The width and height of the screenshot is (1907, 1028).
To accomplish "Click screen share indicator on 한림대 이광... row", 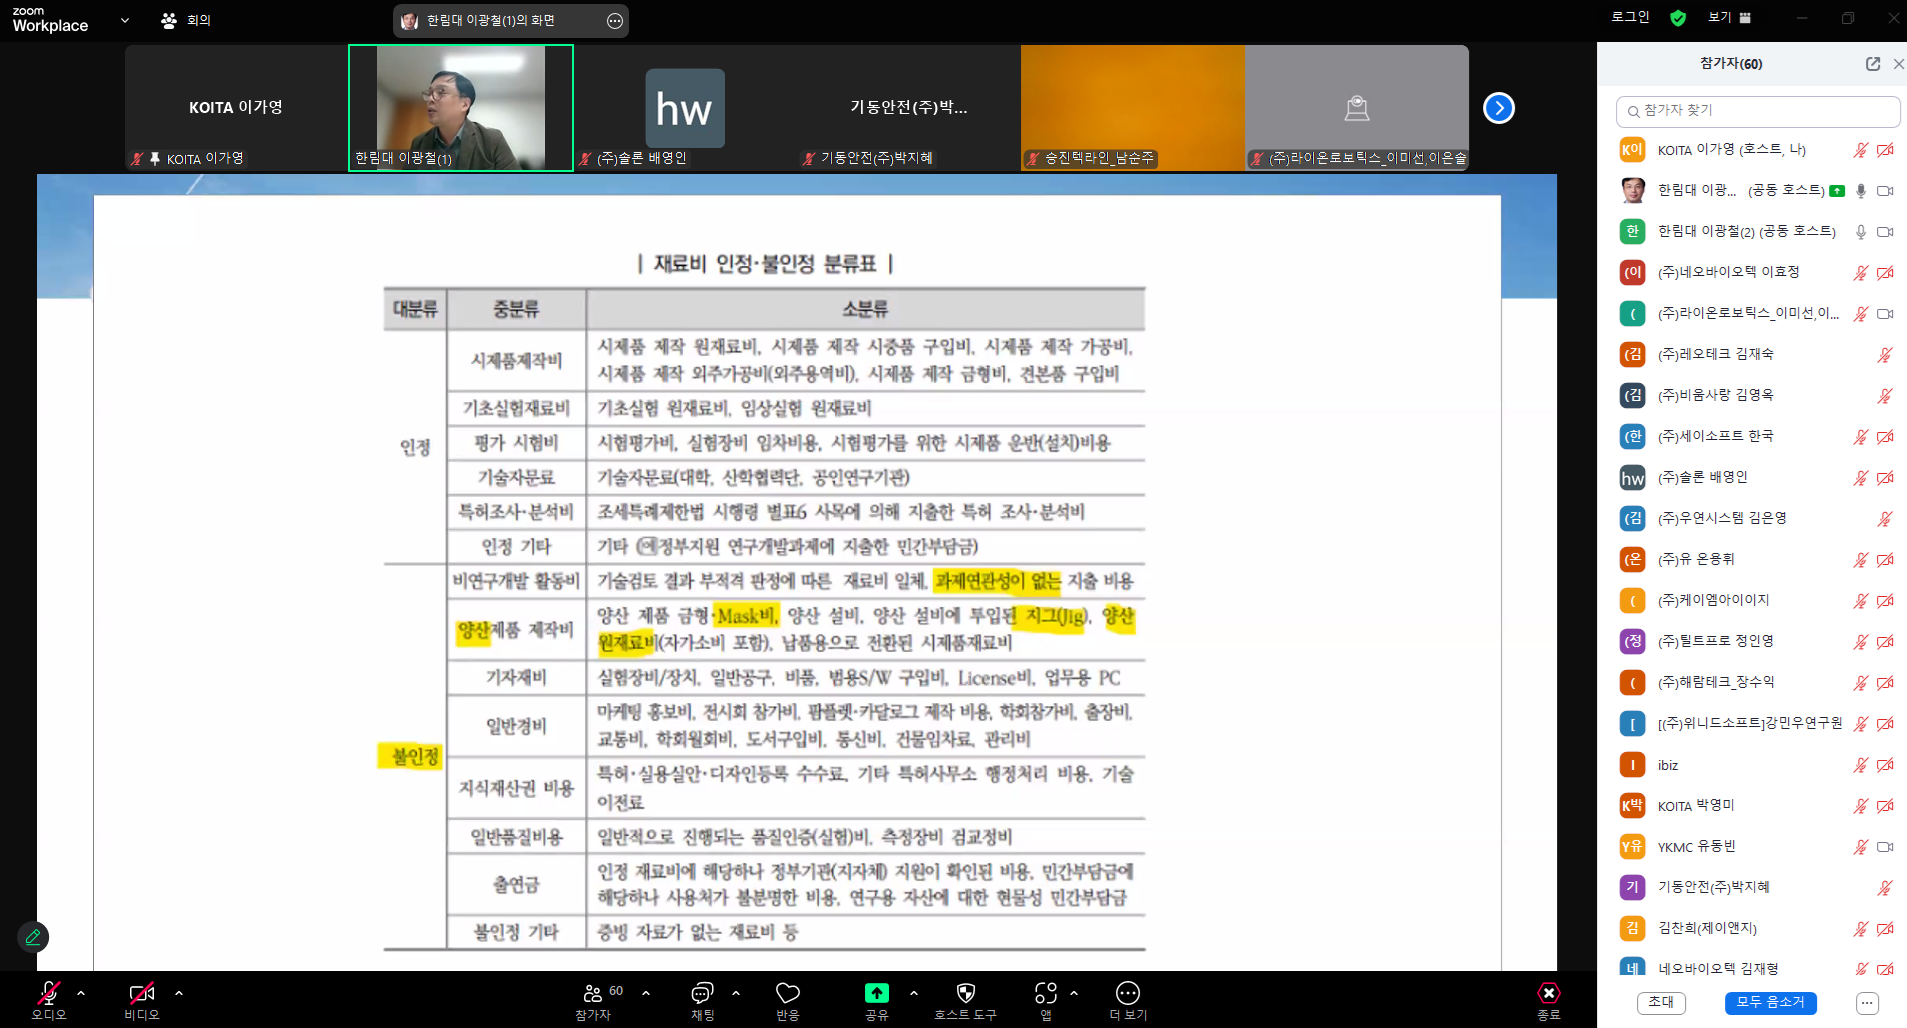I will (x=1837, y=191).
